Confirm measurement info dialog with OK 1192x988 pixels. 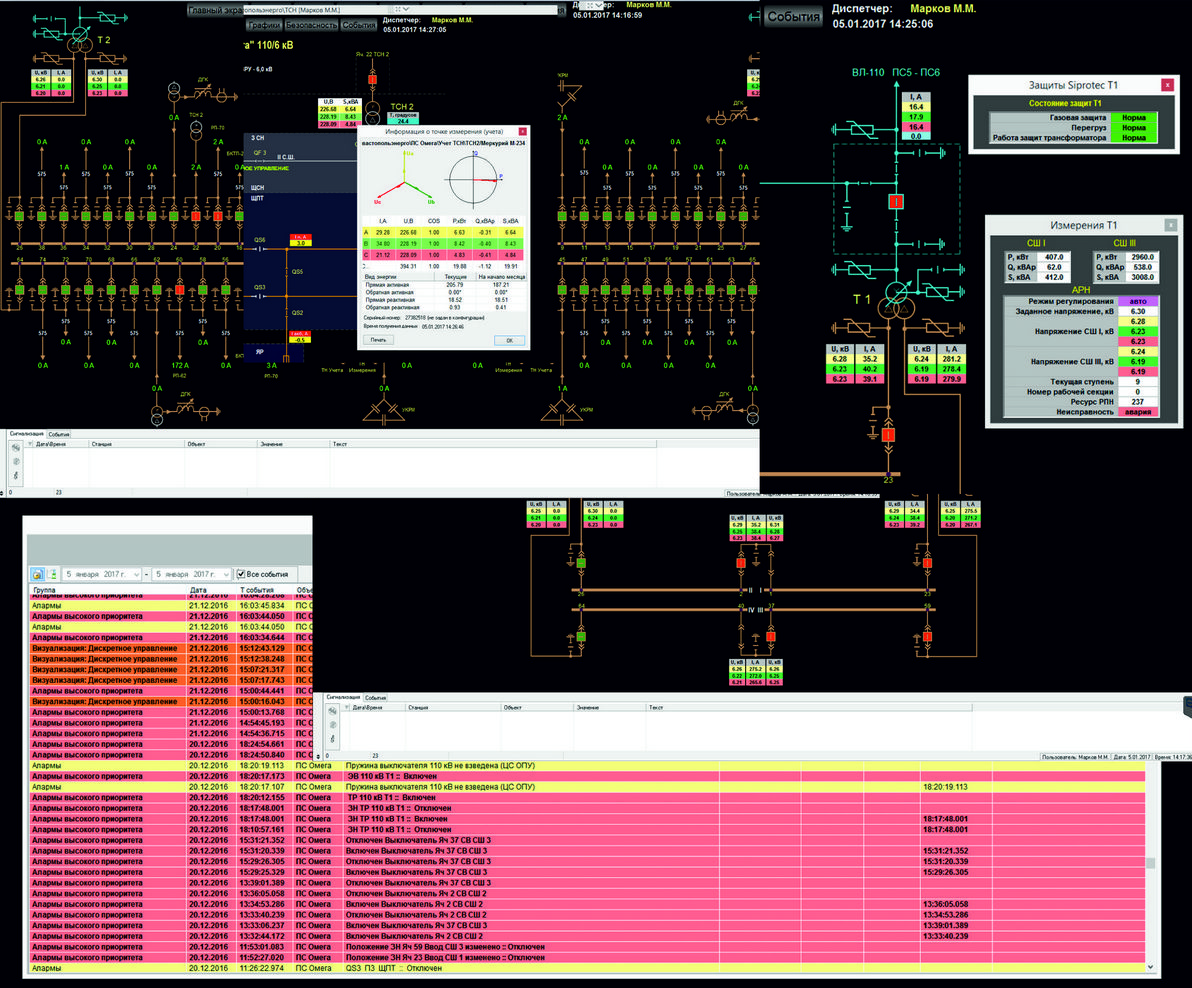point(509,340)
